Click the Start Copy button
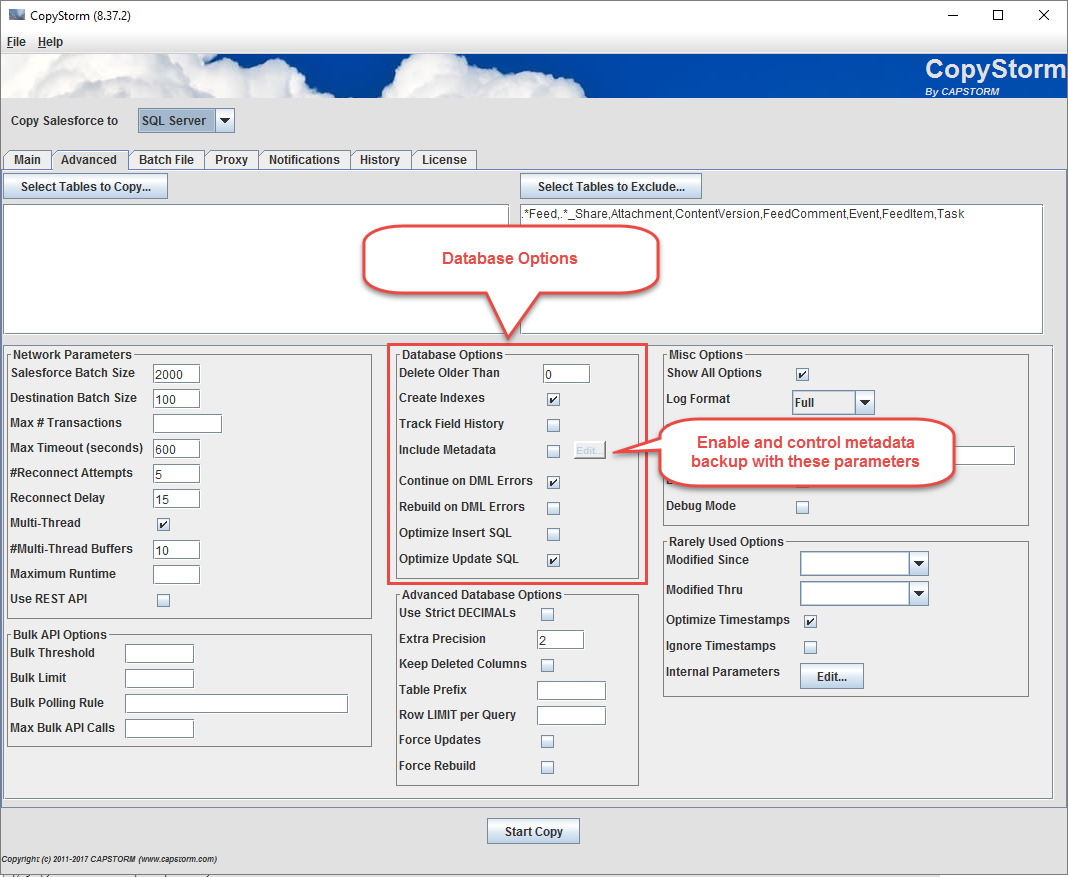The height and width of the screenshot is (877, 1068). click(533, 831)
